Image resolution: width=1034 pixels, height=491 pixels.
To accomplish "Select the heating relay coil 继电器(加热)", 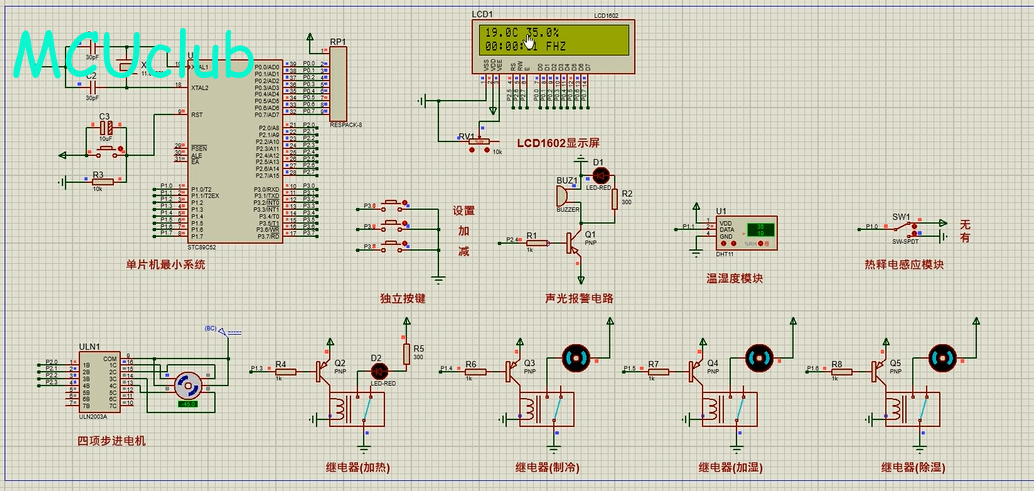I will click(x=343, y=408).
